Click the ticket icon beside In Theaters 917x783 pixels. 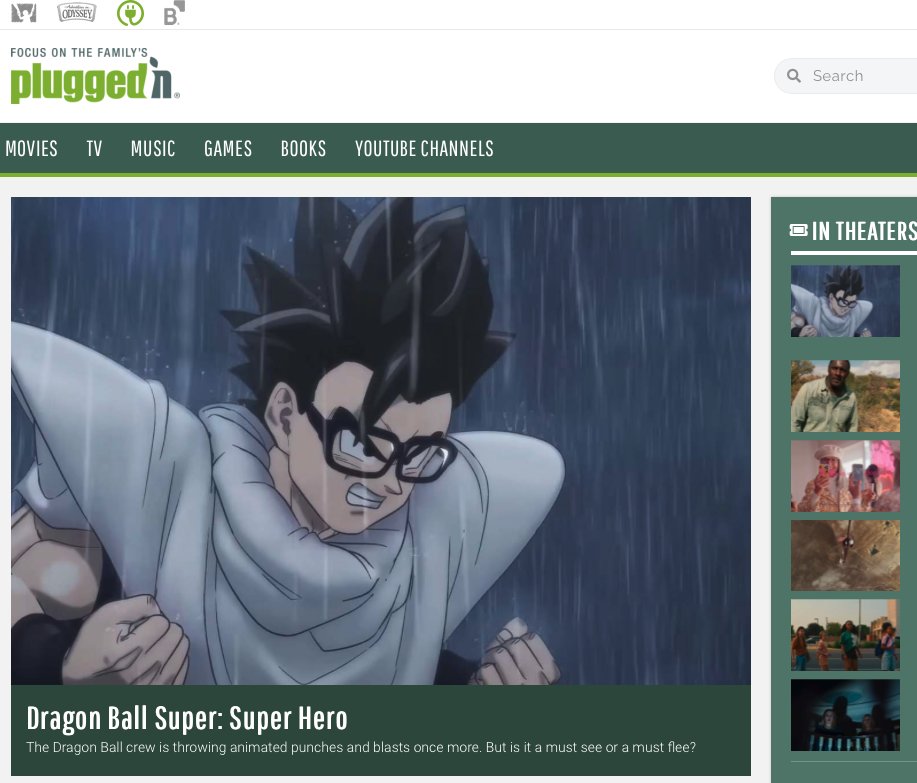pos(798,231)
